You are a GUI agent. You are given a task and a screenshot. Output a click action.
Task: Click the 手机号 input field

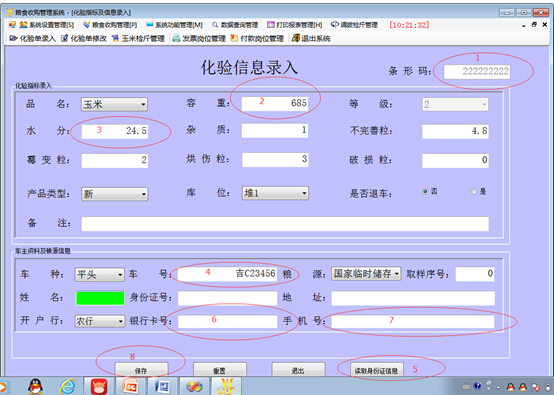413,322
